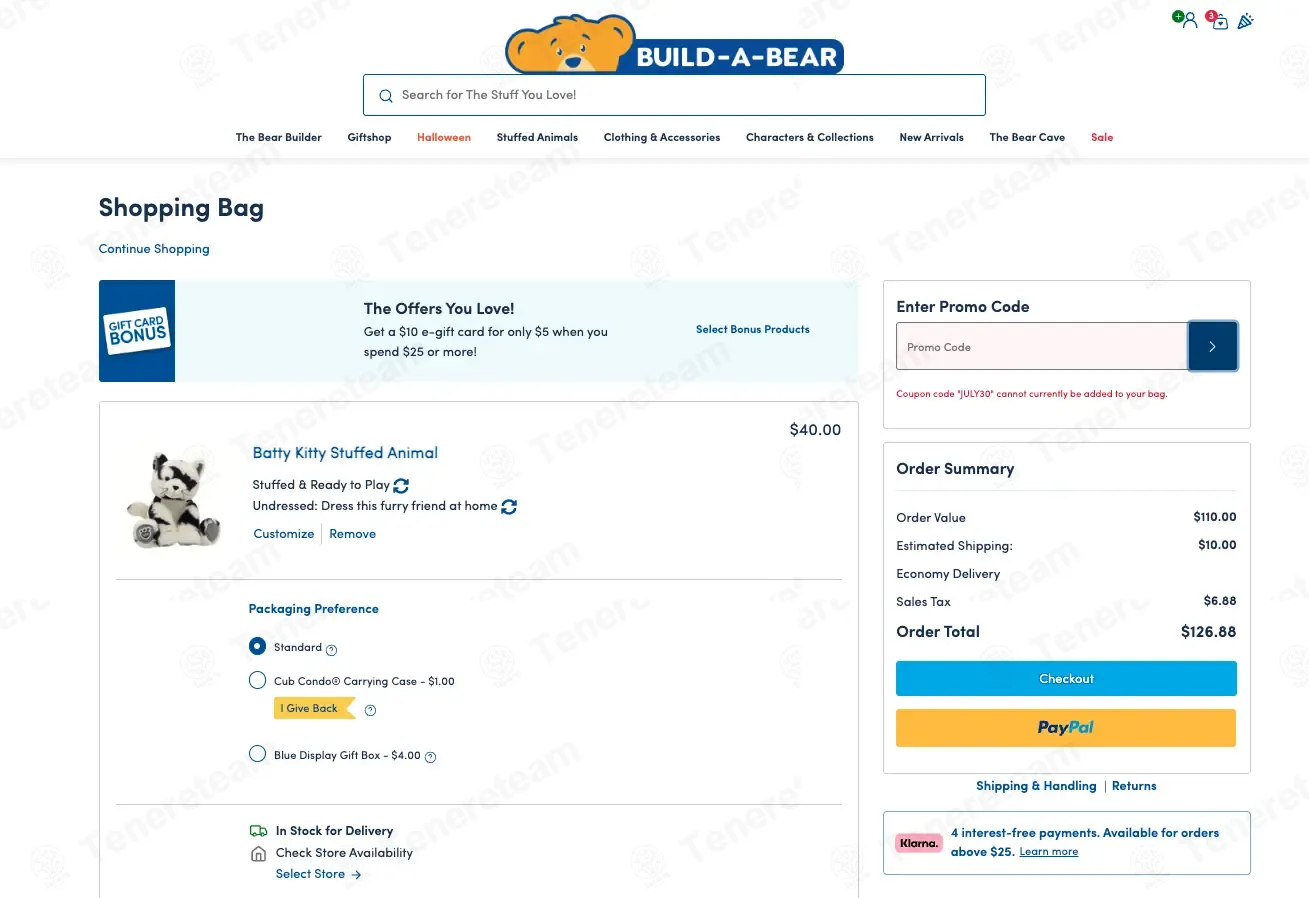Pay with the PayPal button
The width and height of the screenshot is (1309, 898).
click(1066, 728)
